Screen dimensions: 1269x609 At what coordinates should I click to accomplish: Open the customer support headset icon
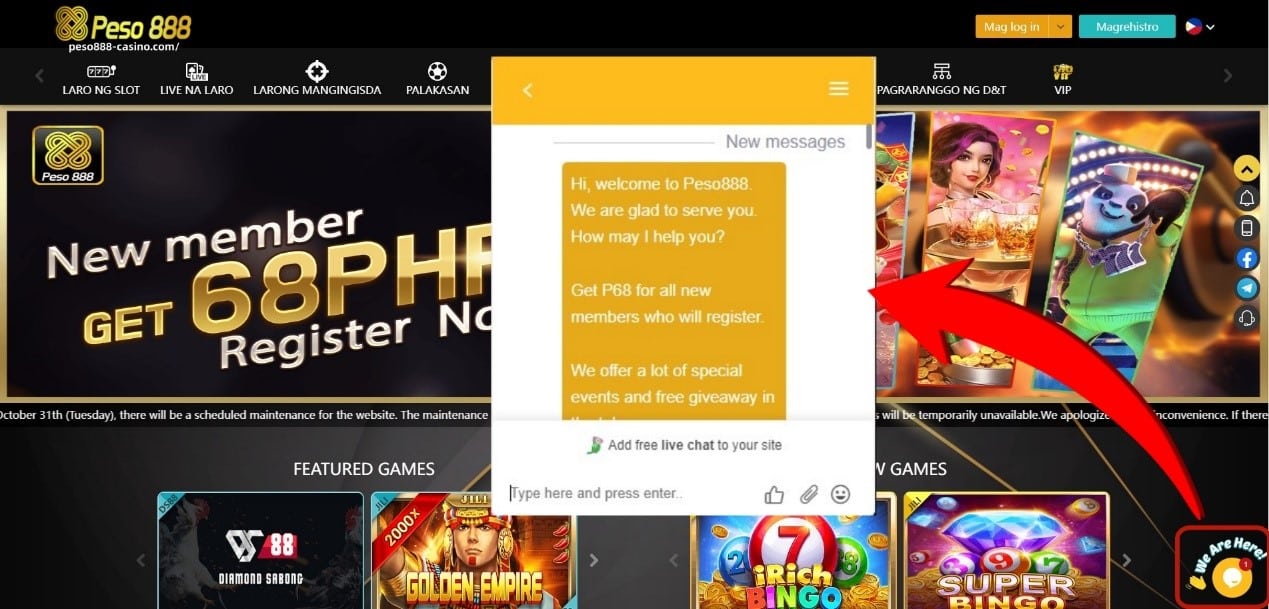point(1247,318)
